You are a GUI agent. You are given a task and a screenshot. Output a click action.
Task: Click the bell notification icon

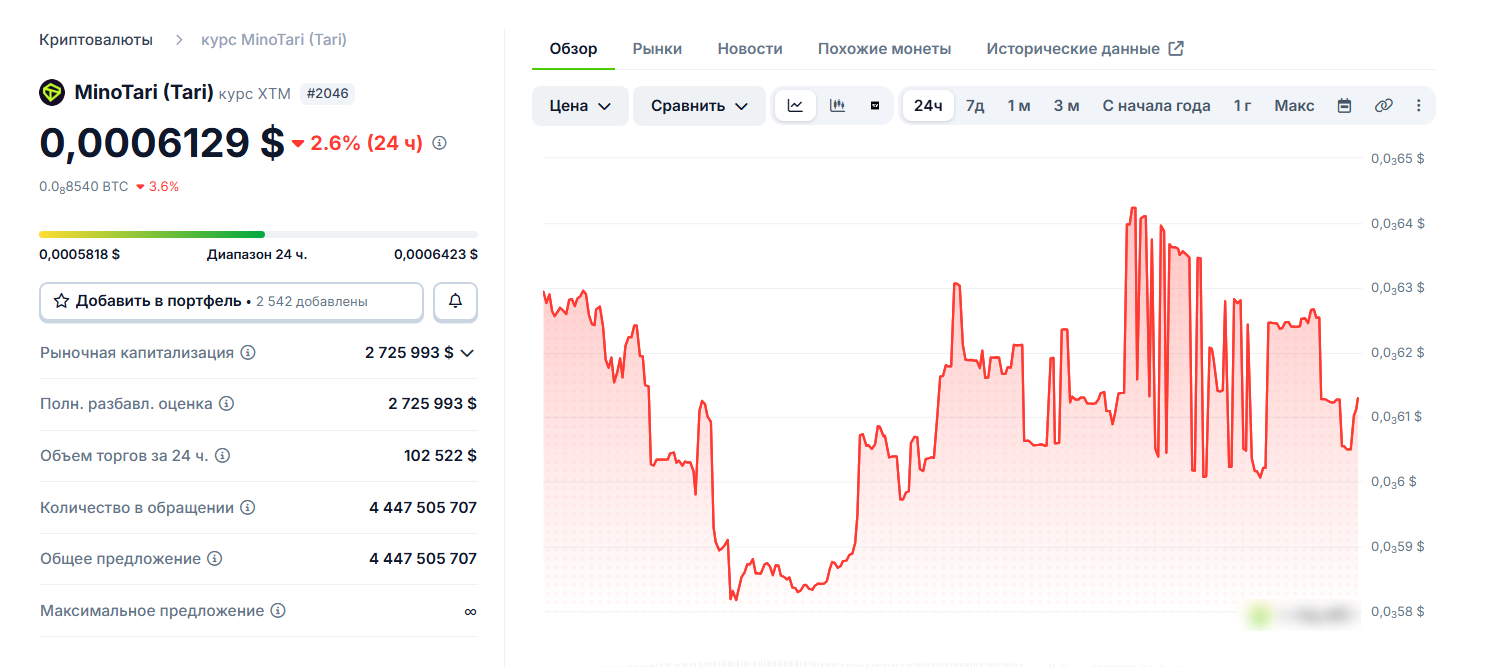[455, 301]
